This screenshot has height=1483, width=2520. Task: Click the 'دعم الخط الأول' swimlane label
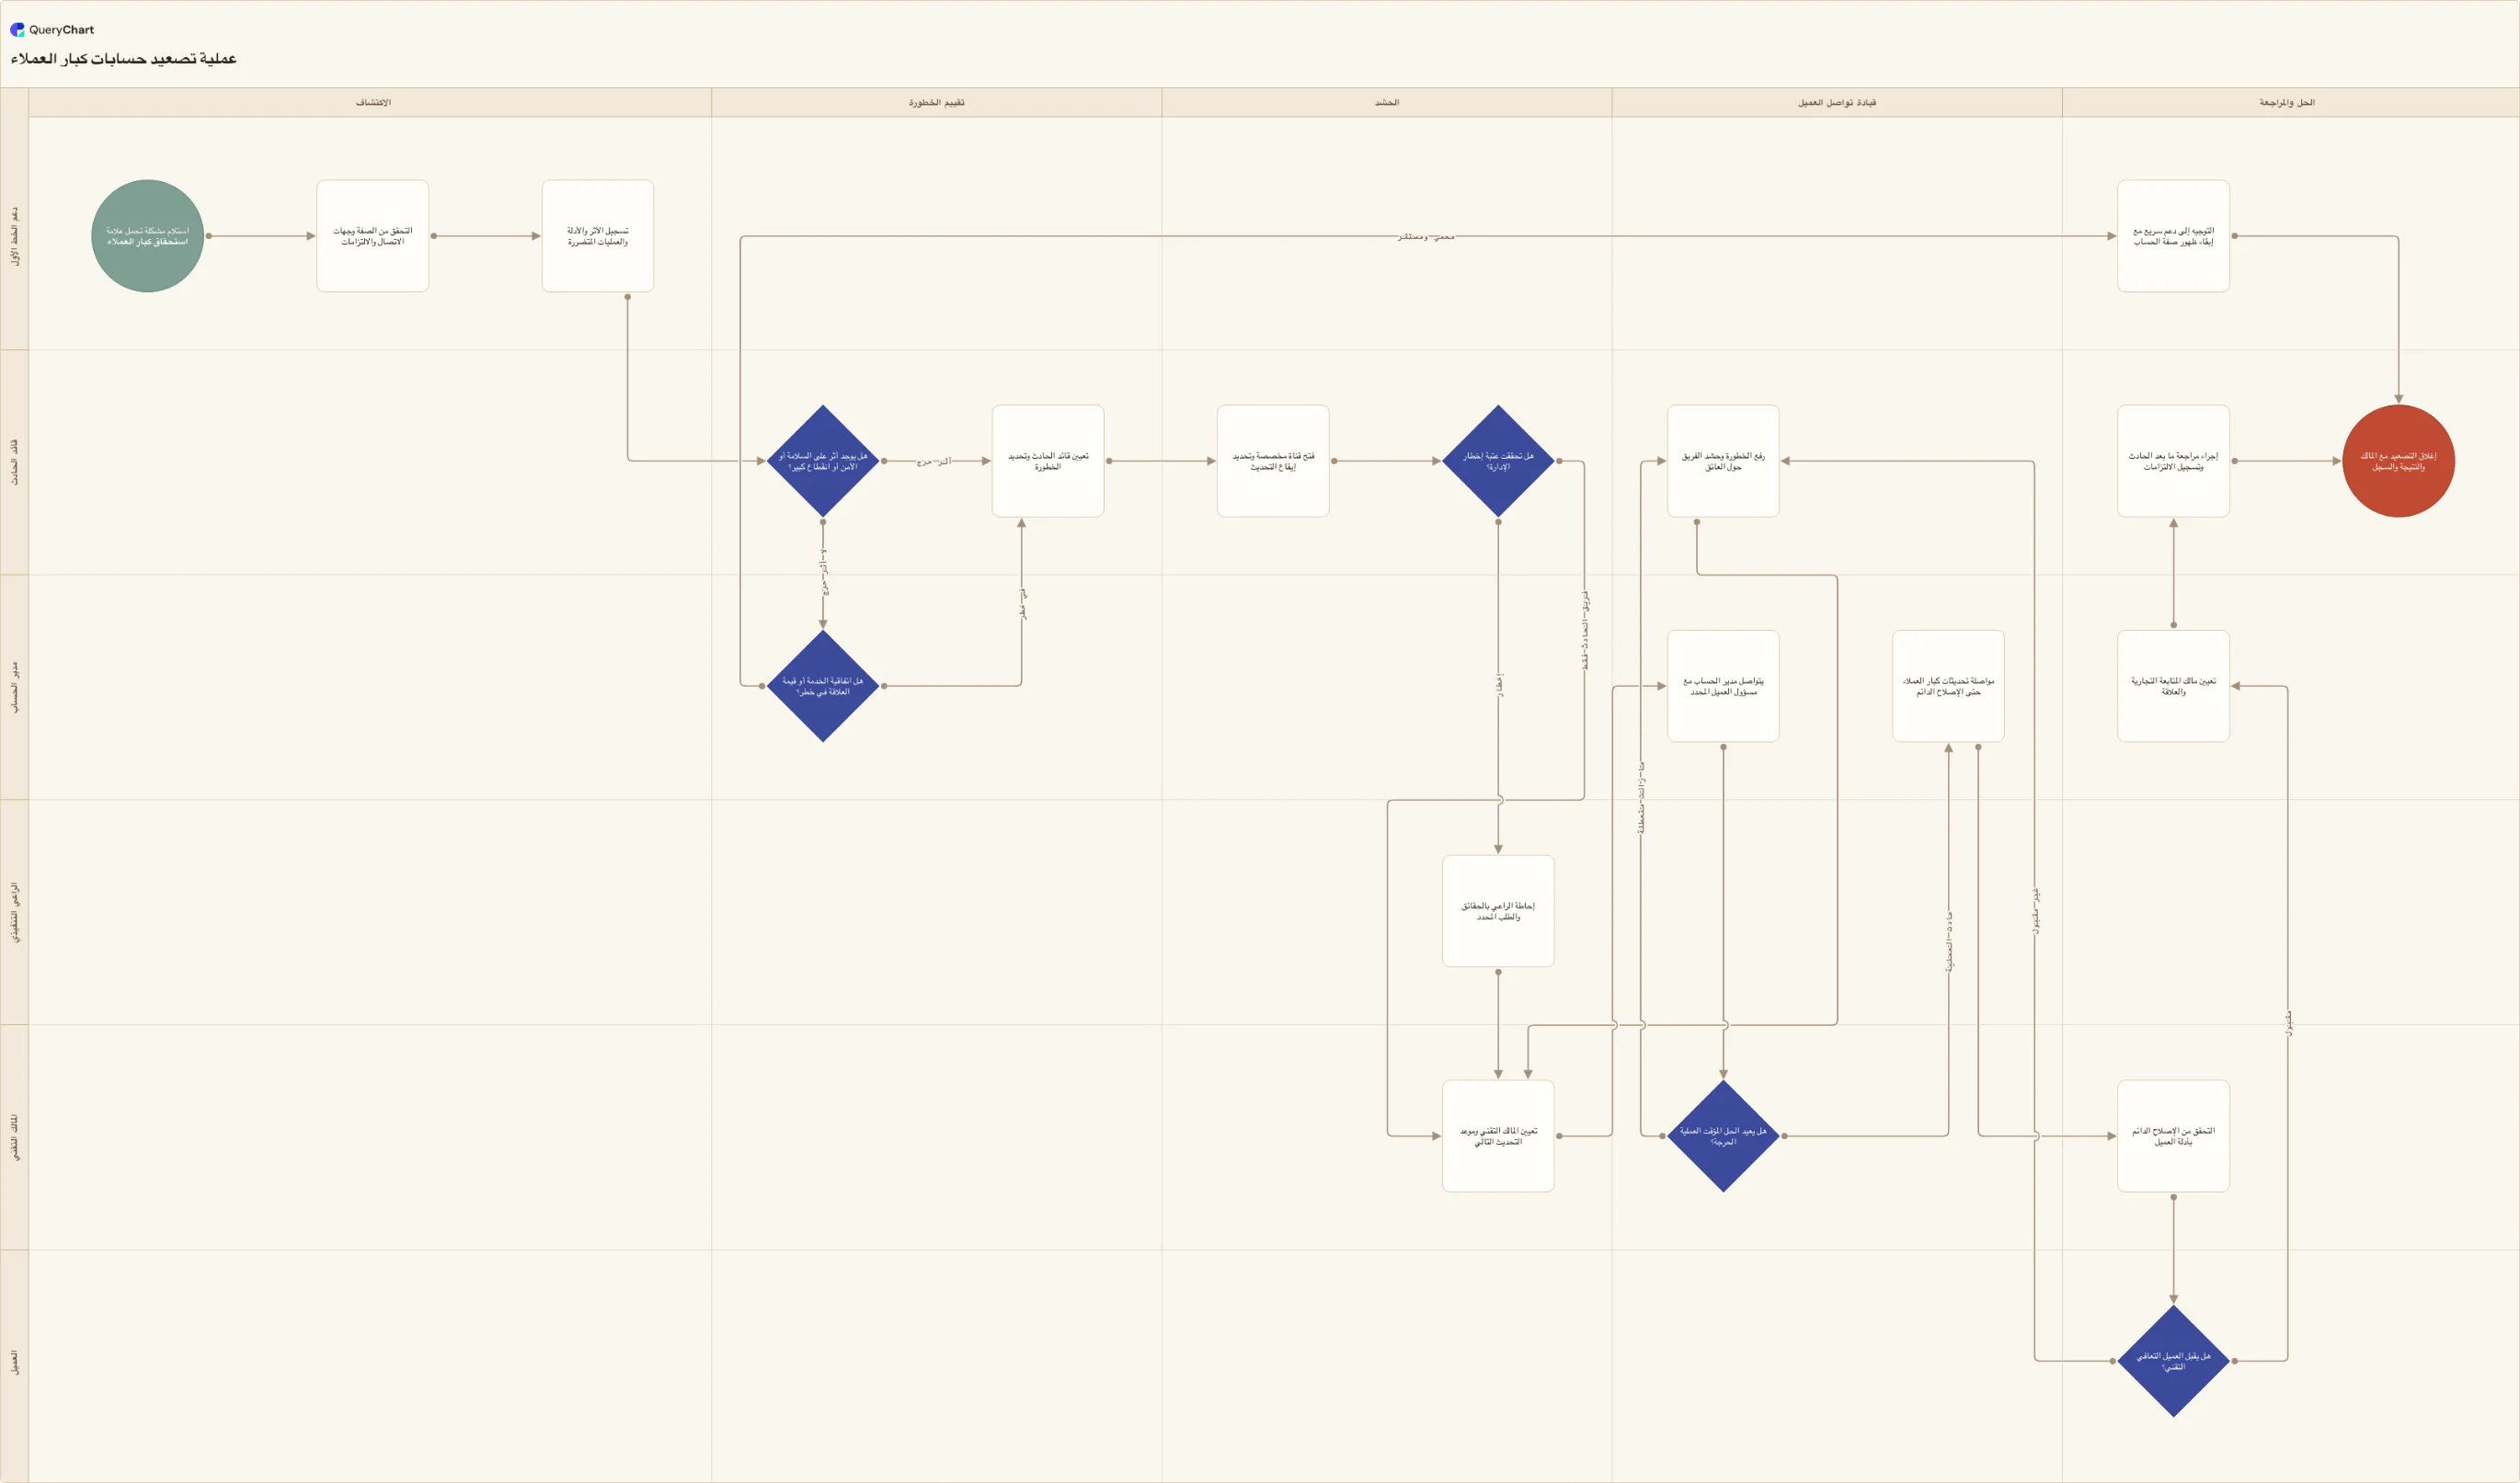click(14, 236)
